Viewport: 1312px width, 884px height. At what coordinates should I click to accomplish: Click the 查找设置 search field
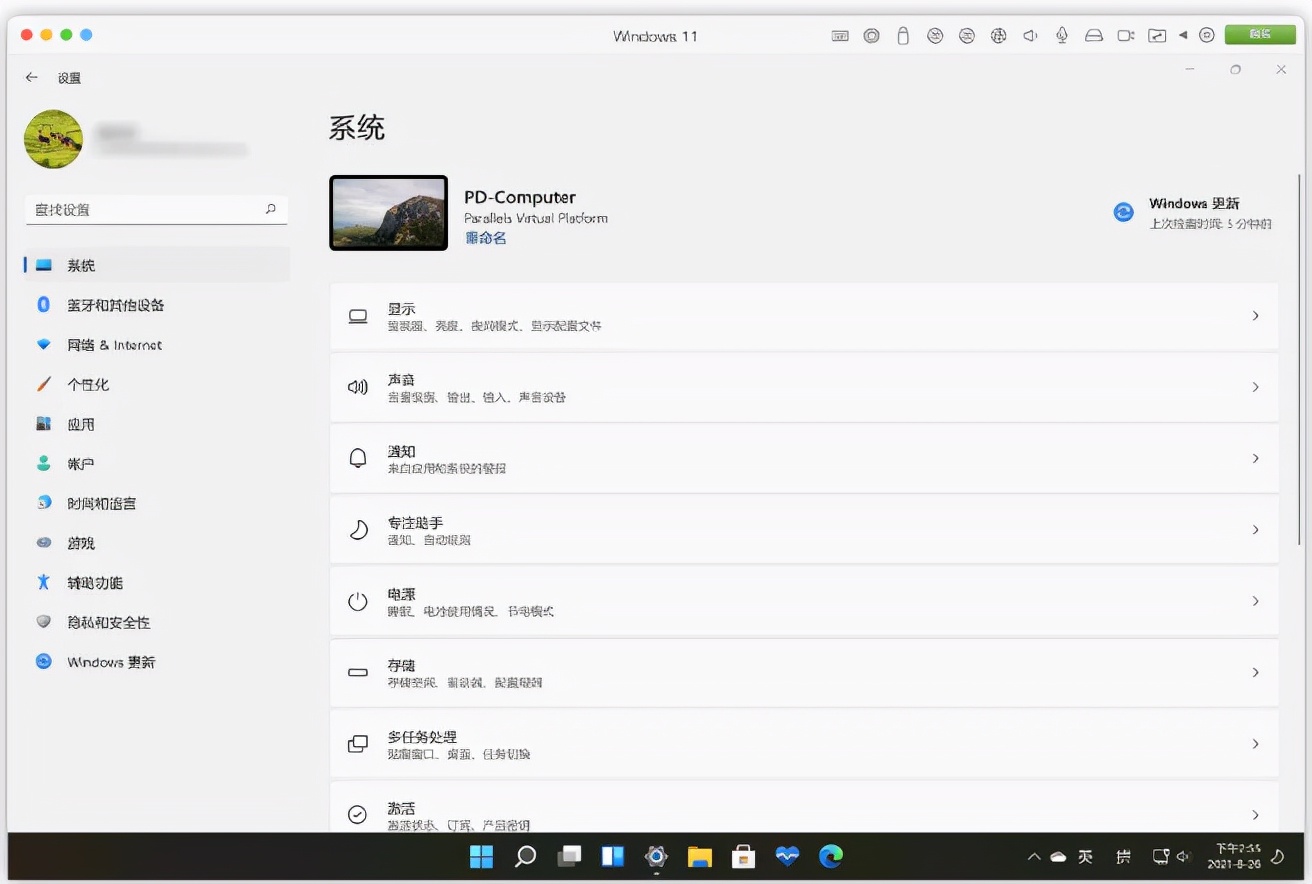[x=156, y=210]
